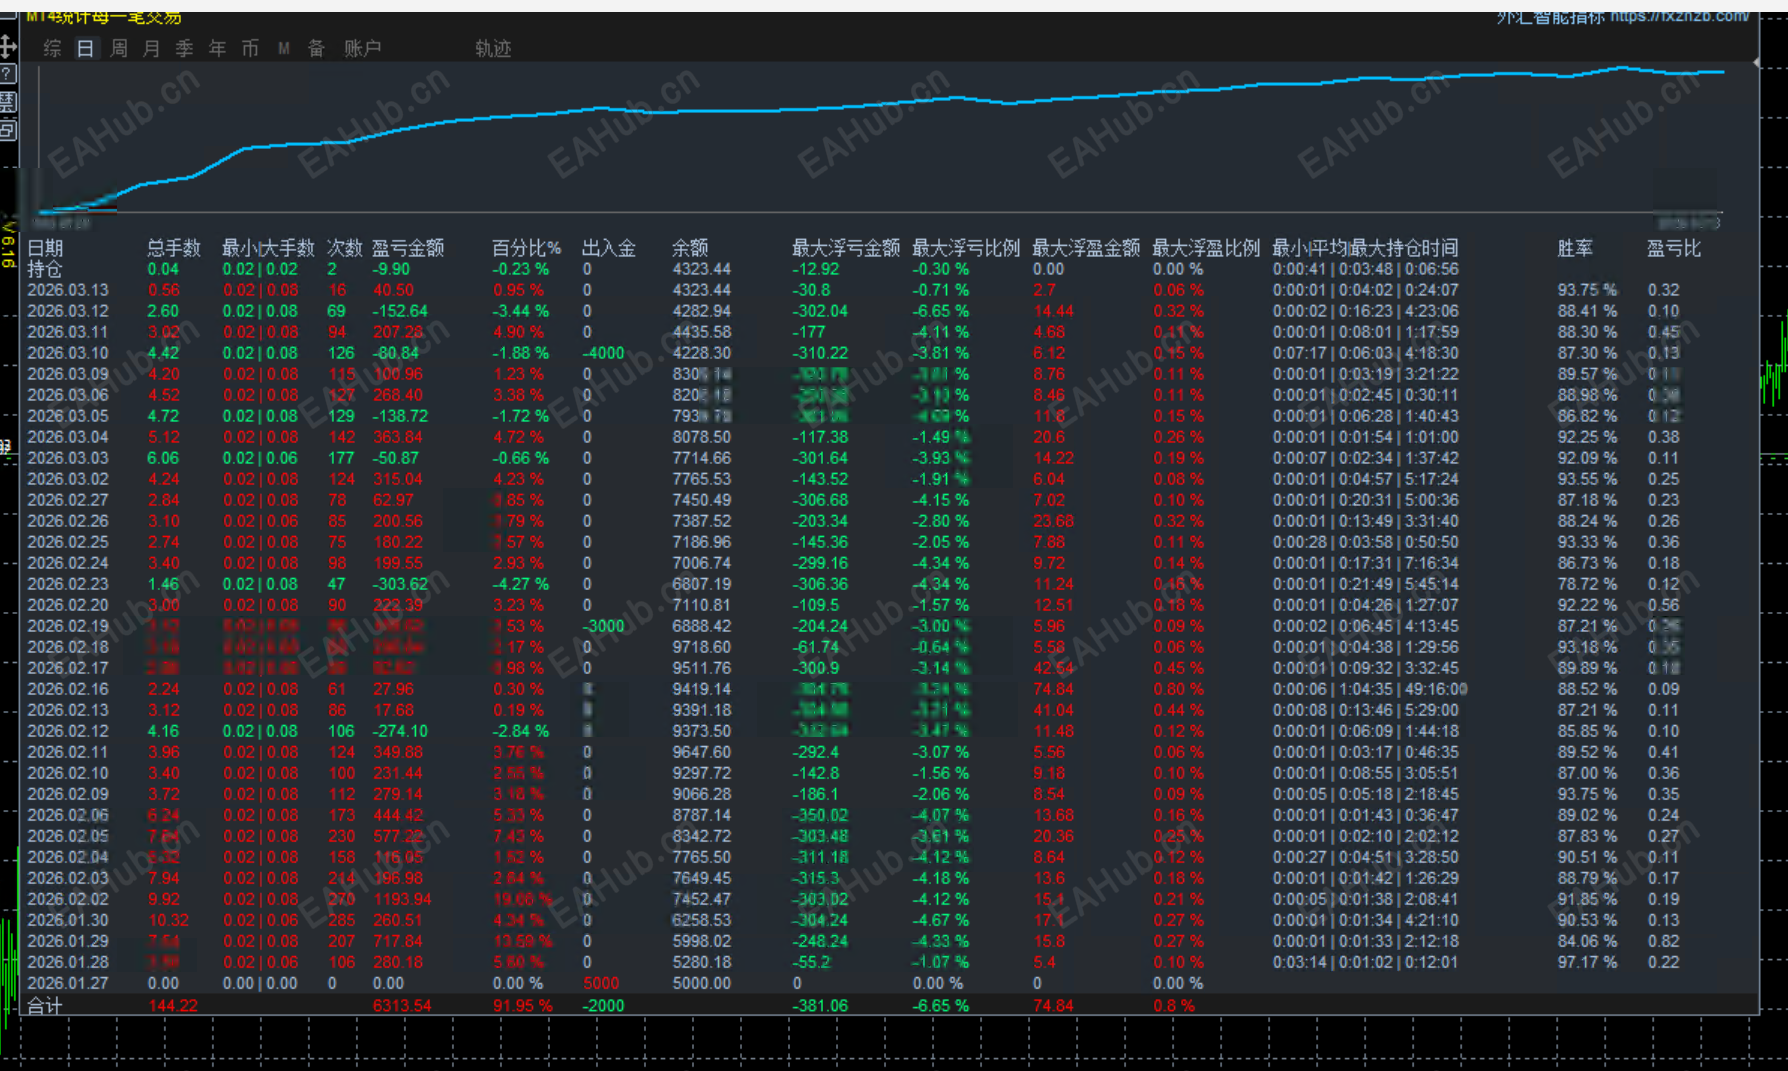The width and height of the screenshot is (1788, 1071).
Task: Click the 2026.03.13 date row
Action: [68, 290]
